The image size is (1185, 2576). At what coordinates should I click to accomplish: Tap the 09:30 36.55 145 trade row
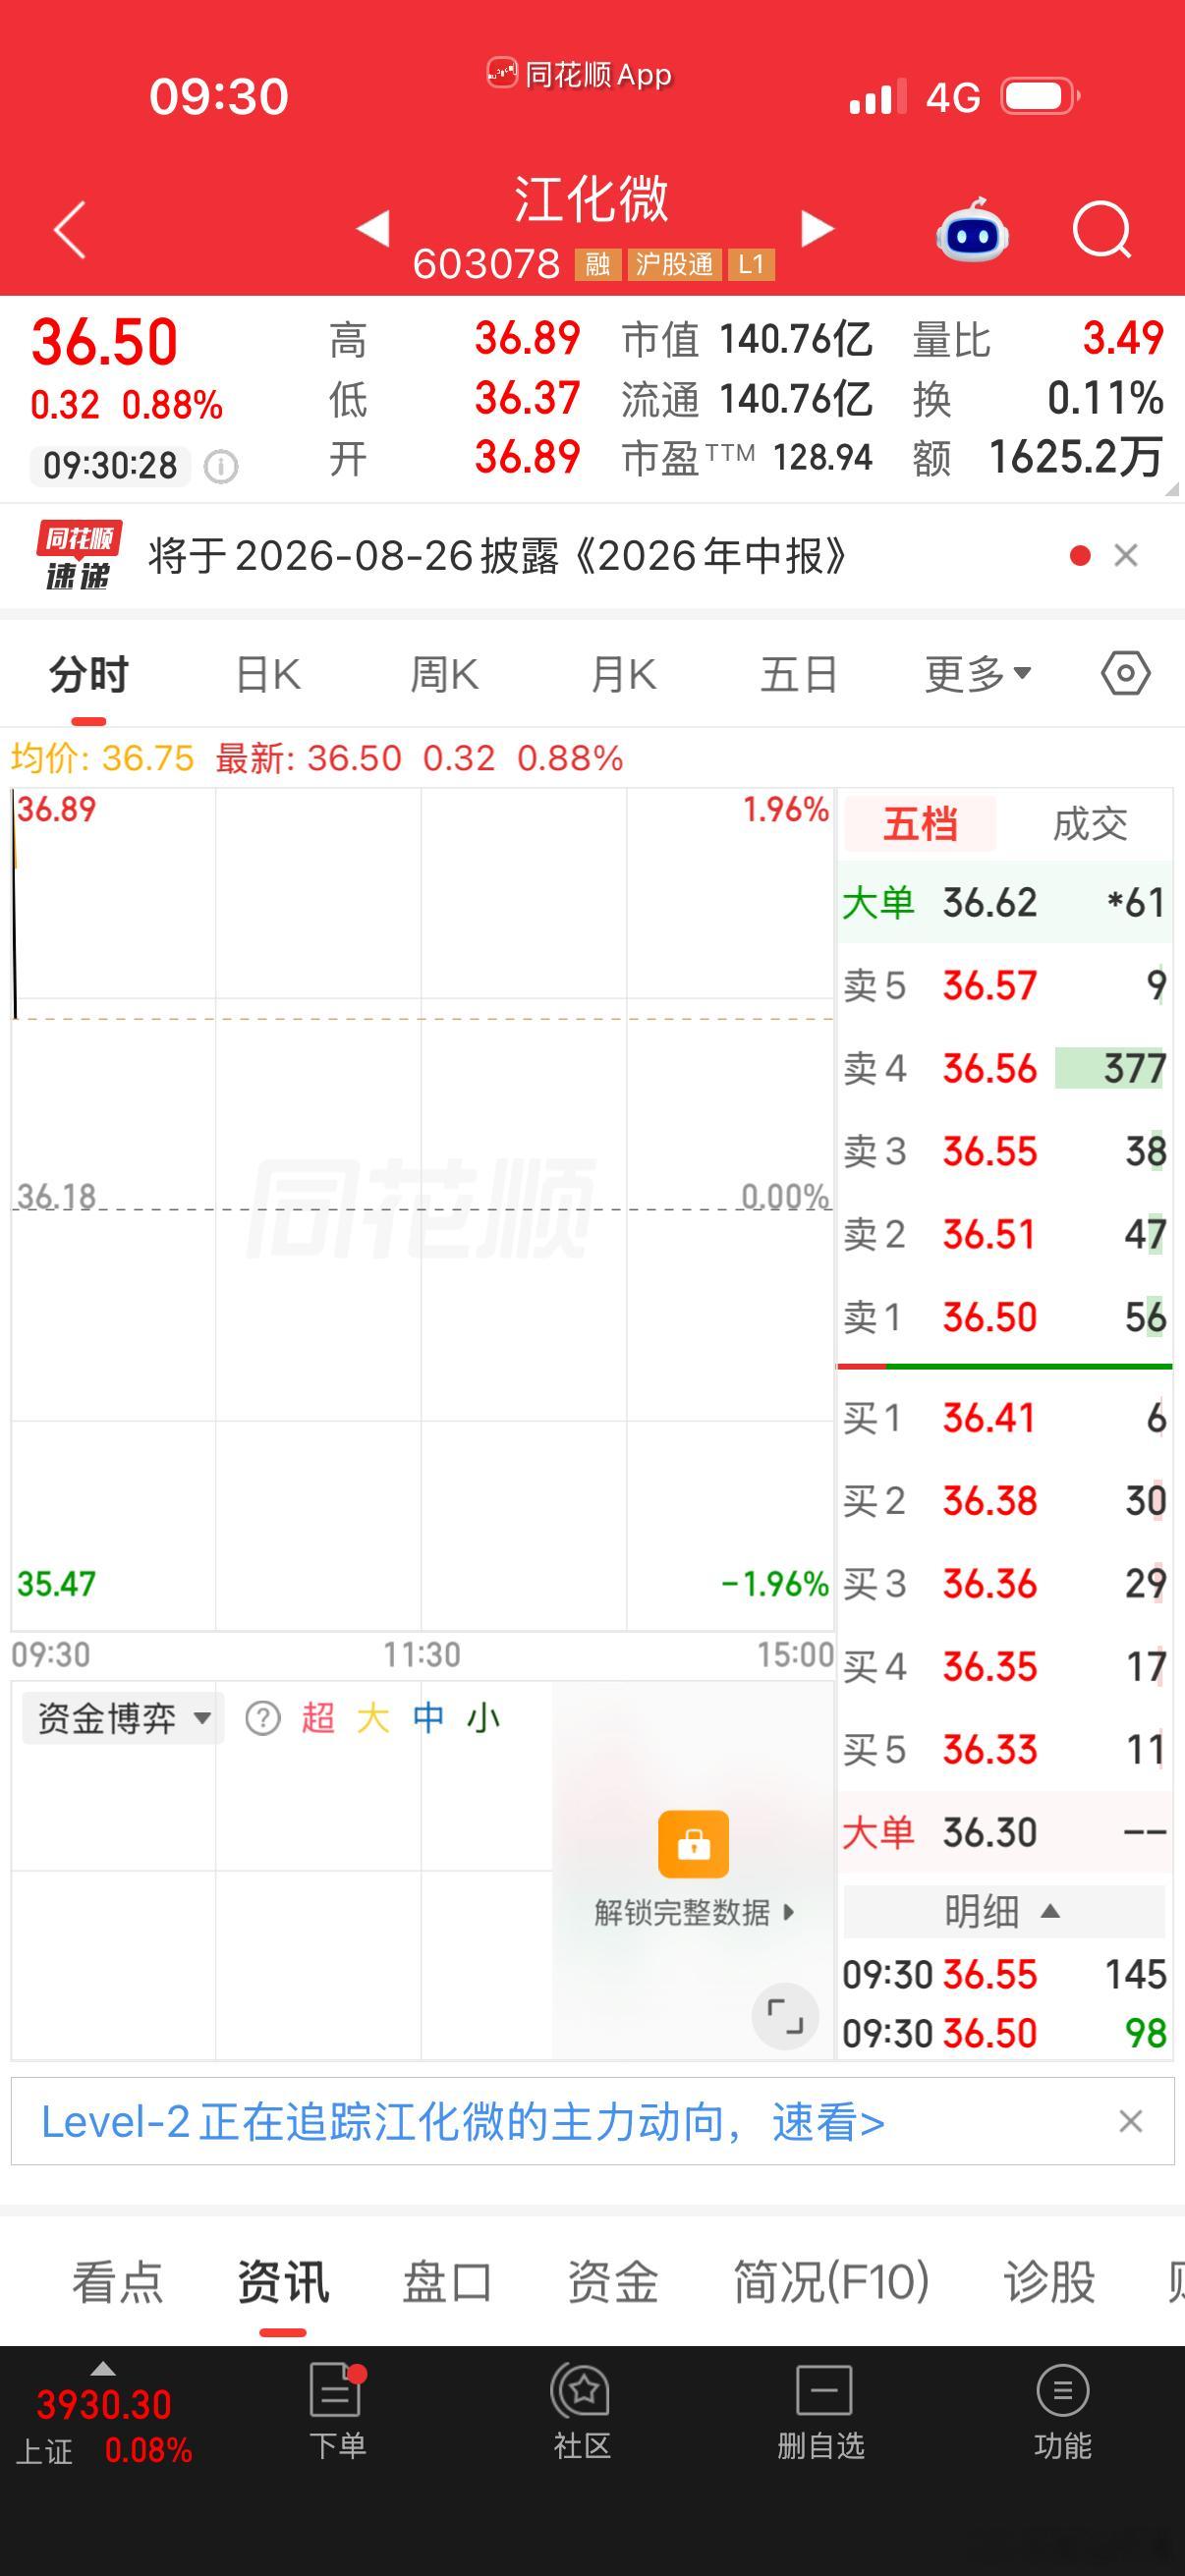point(1004,1975)
